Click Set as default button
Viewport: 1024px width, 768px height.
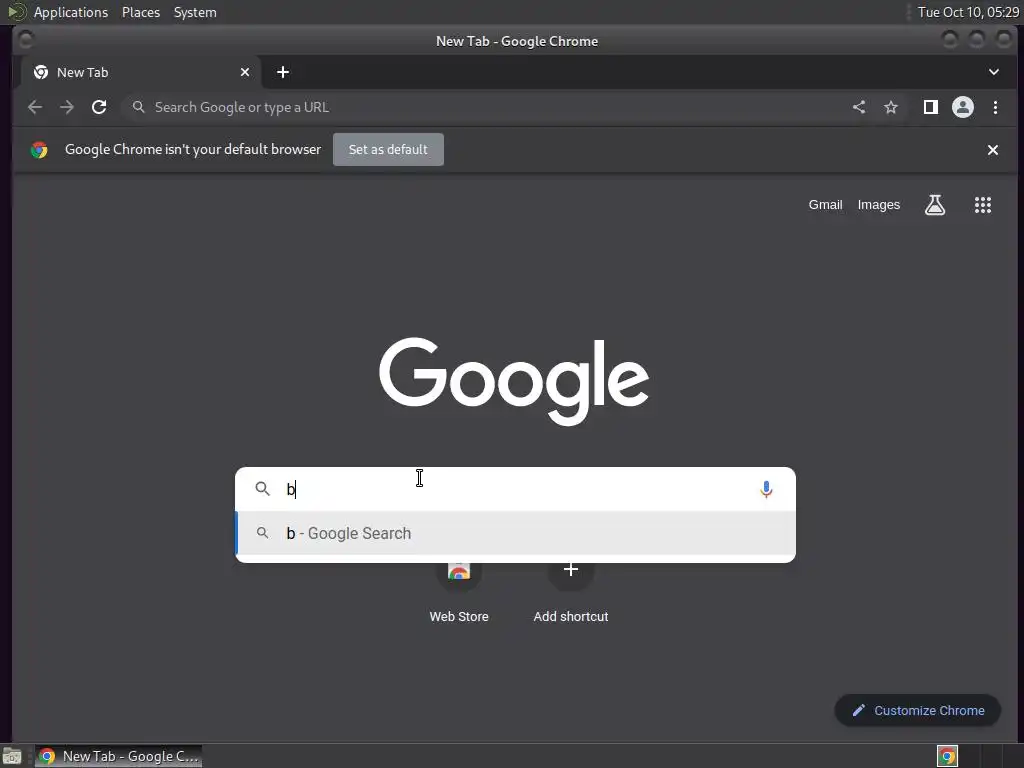[x=388, y=150]
